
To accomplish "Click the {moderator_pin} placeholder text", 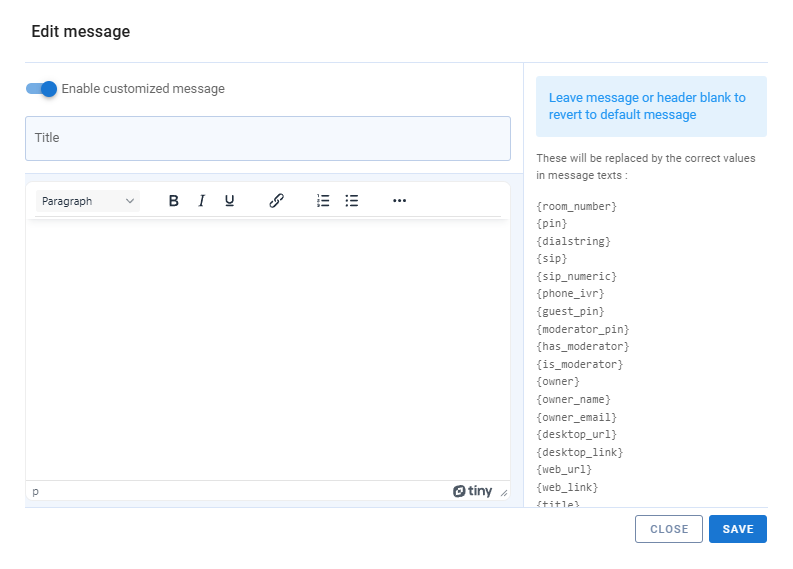I will click(583, 329).
